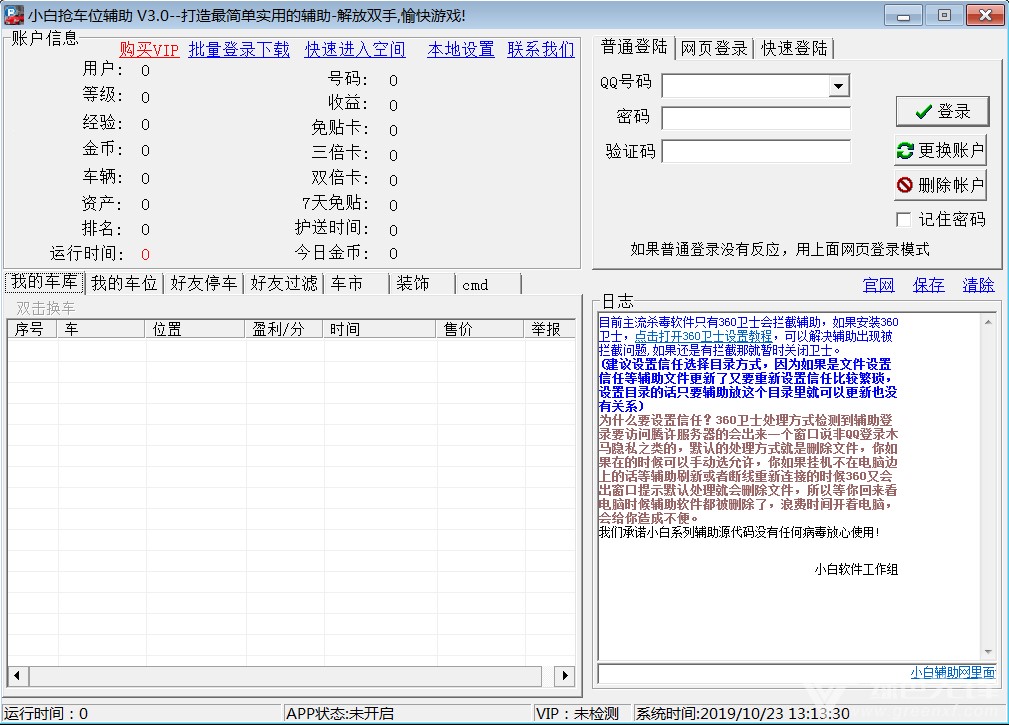This screenshot has height=725, width=1009.
Task: Switch to the 快速登陆 tab
Action: coord(794,48)
